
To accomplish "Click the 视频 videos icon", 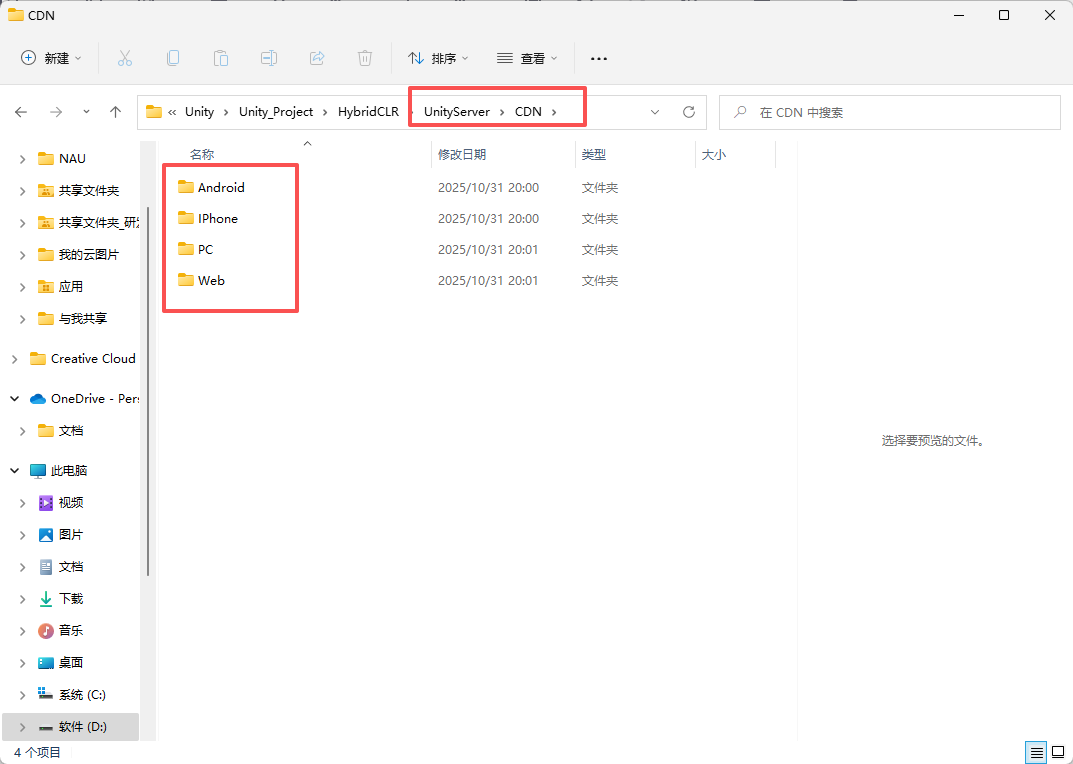I will click(46, 503).
